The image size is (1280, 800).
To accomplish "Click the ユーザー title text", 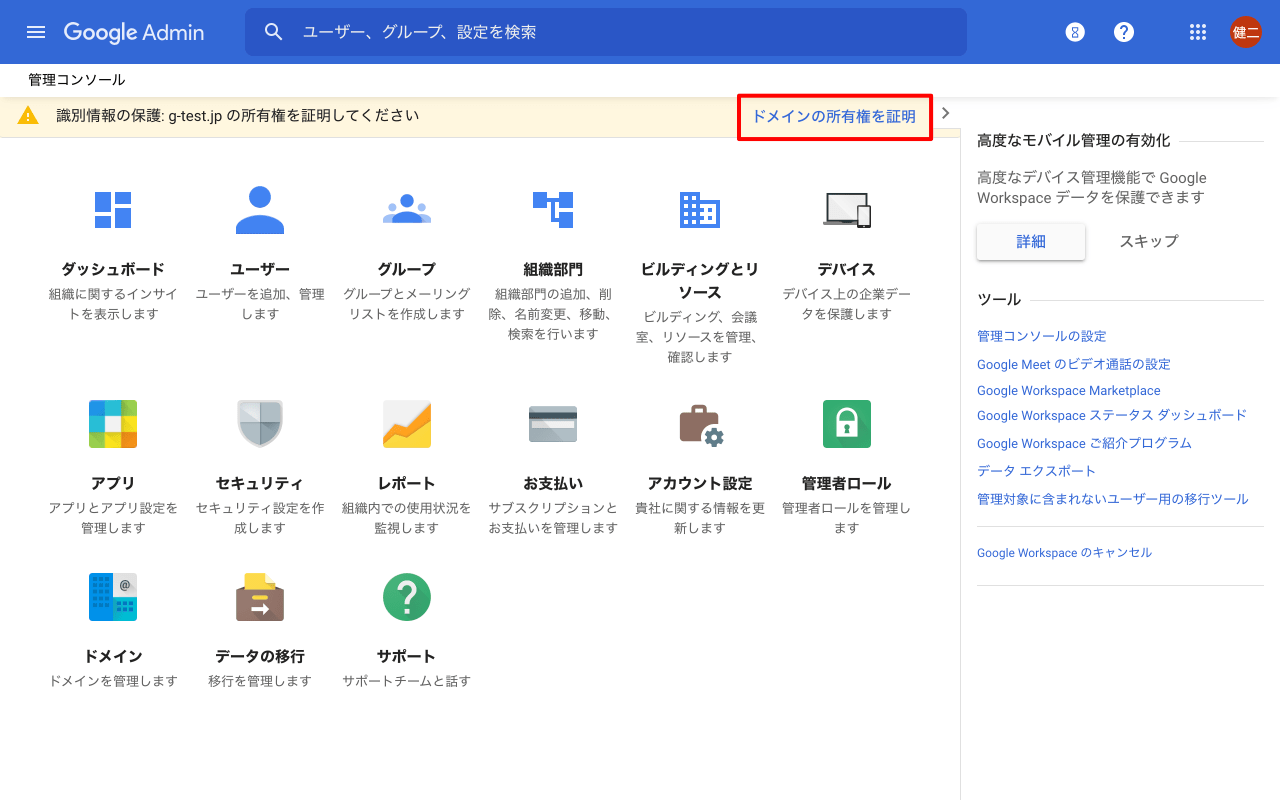I will 260,270.
